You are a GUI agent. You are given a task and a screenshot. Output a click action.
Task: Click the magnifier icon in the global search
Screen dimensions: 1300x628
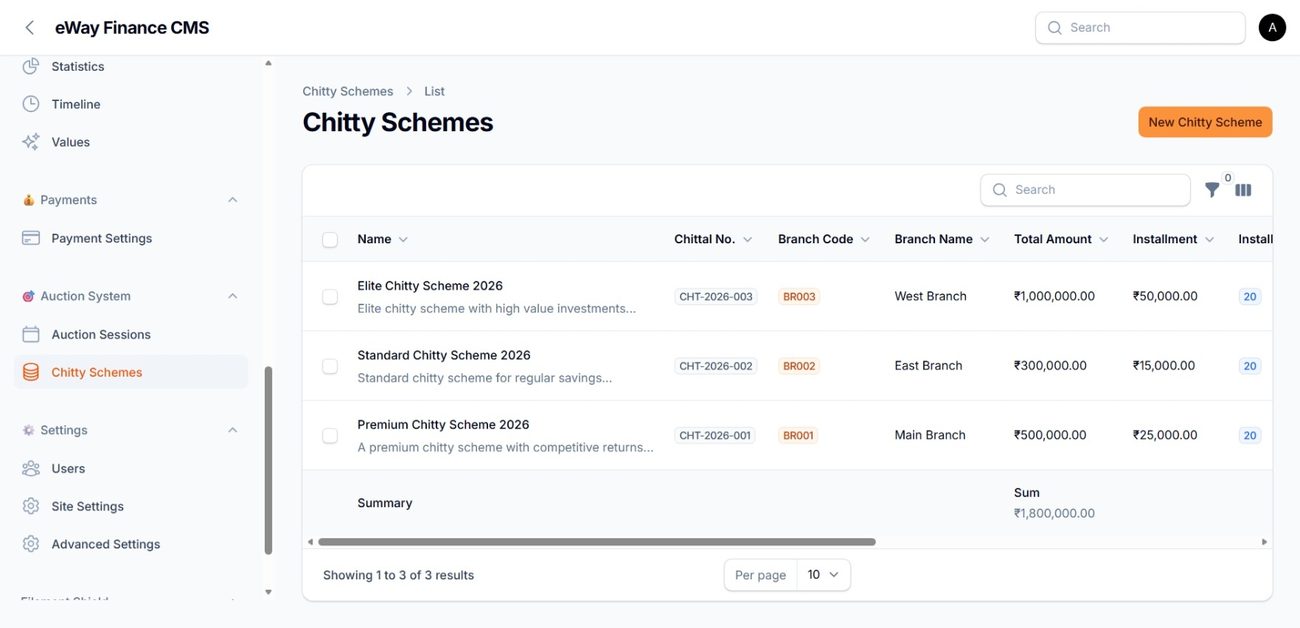coord(1054,28)
